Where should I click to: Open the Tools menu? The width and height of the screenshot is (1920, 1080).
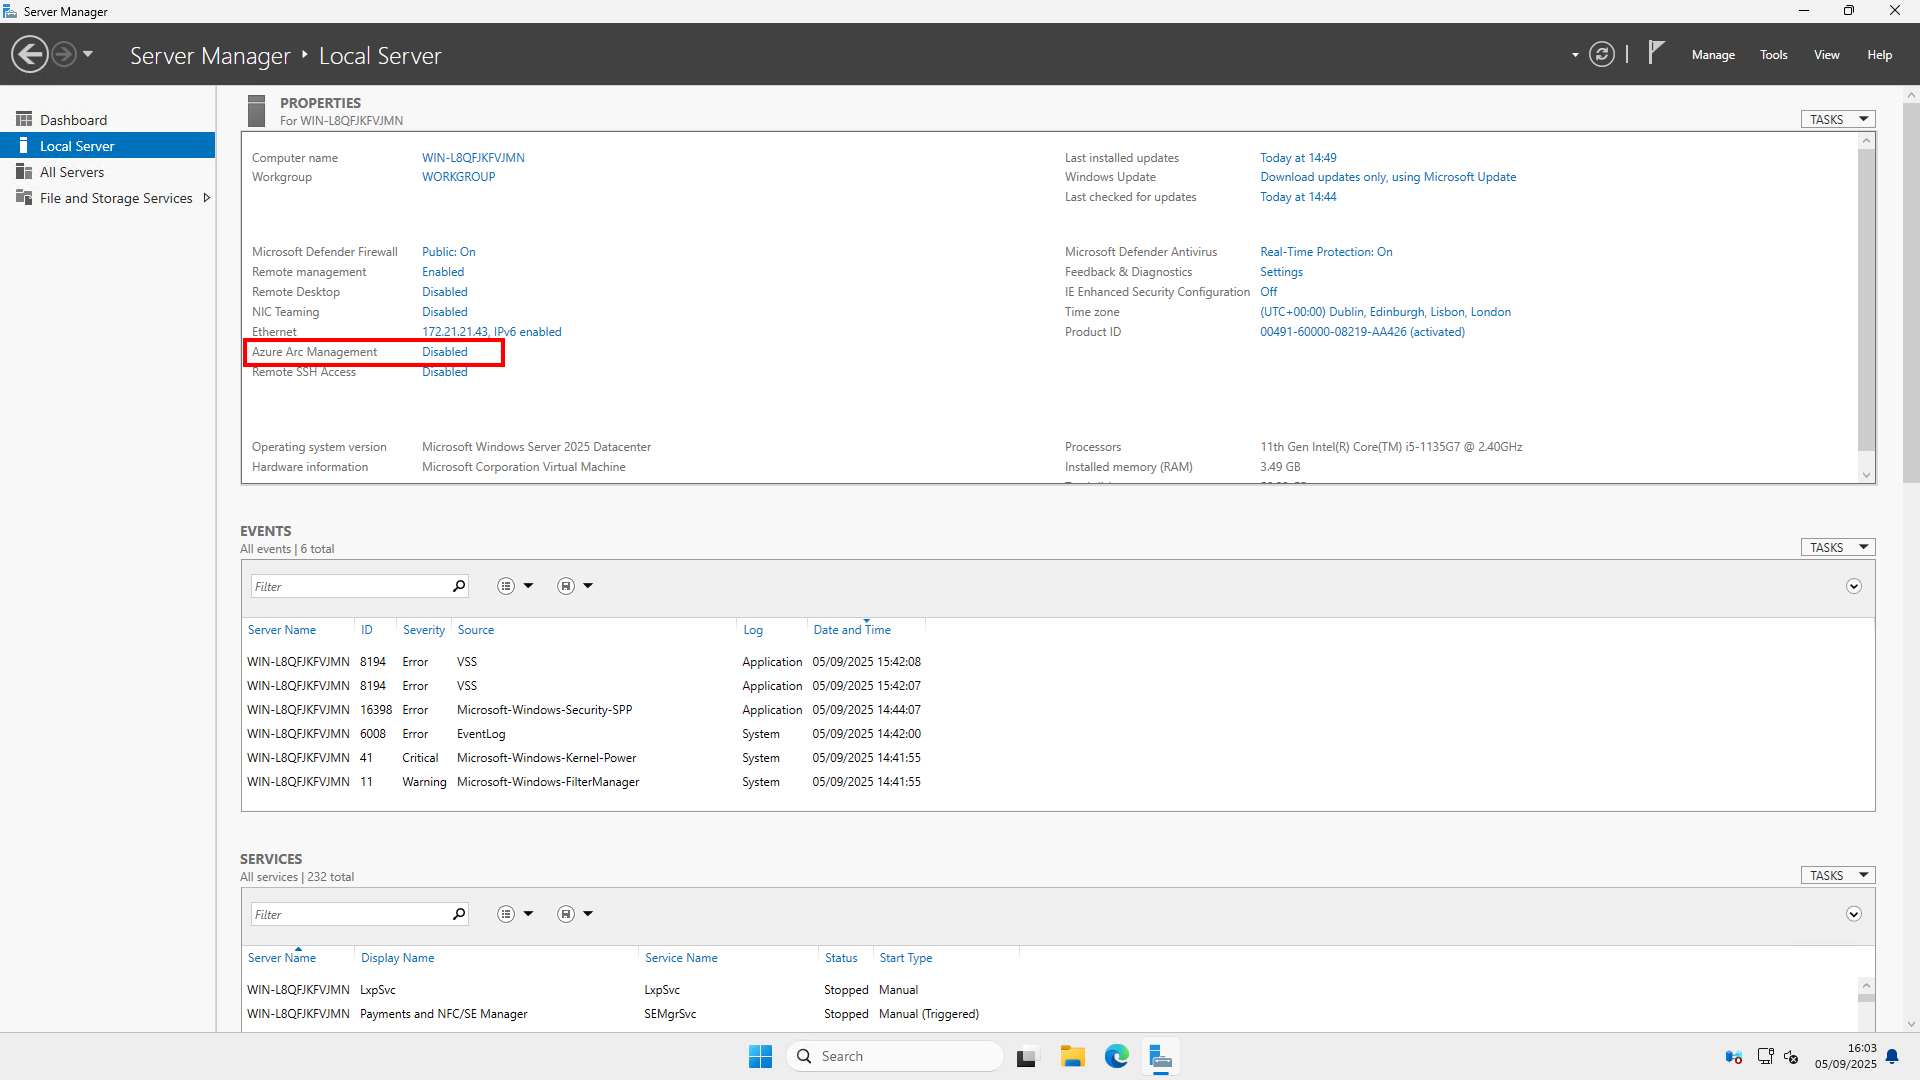(1773, 54)
